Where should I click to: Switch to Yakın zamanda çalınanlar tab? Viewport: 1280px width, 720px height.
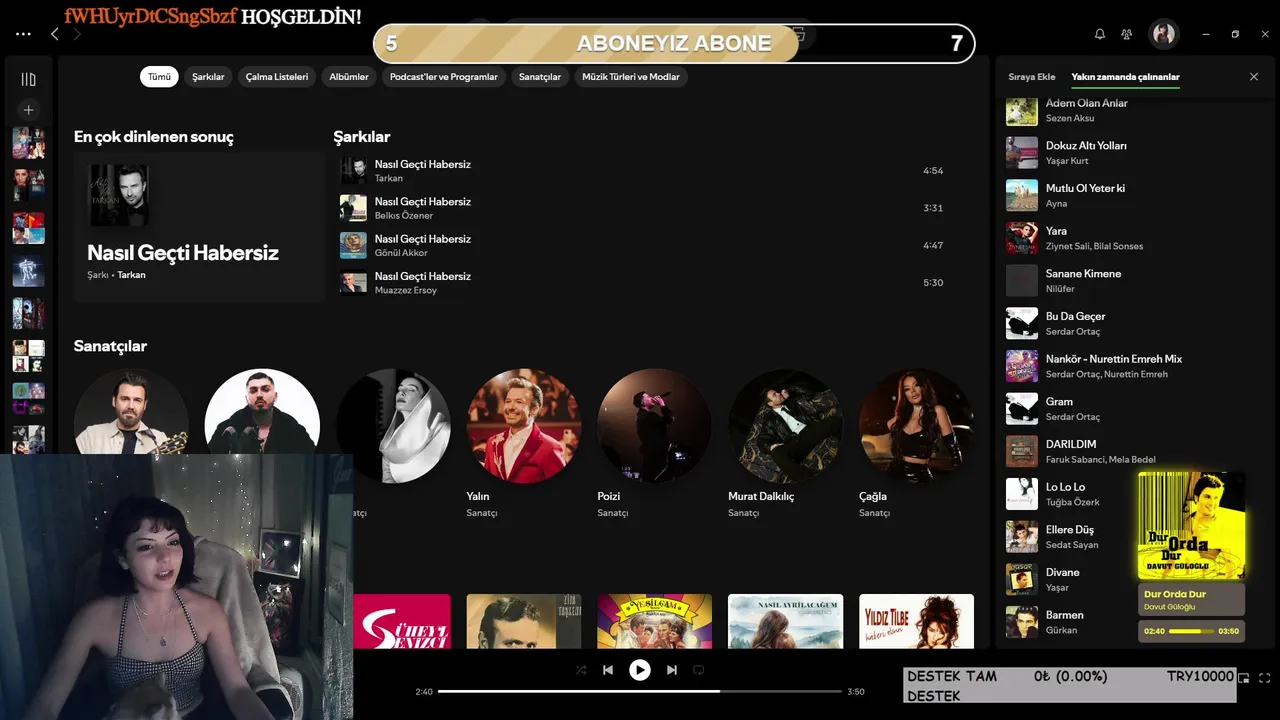[1126, 77]
